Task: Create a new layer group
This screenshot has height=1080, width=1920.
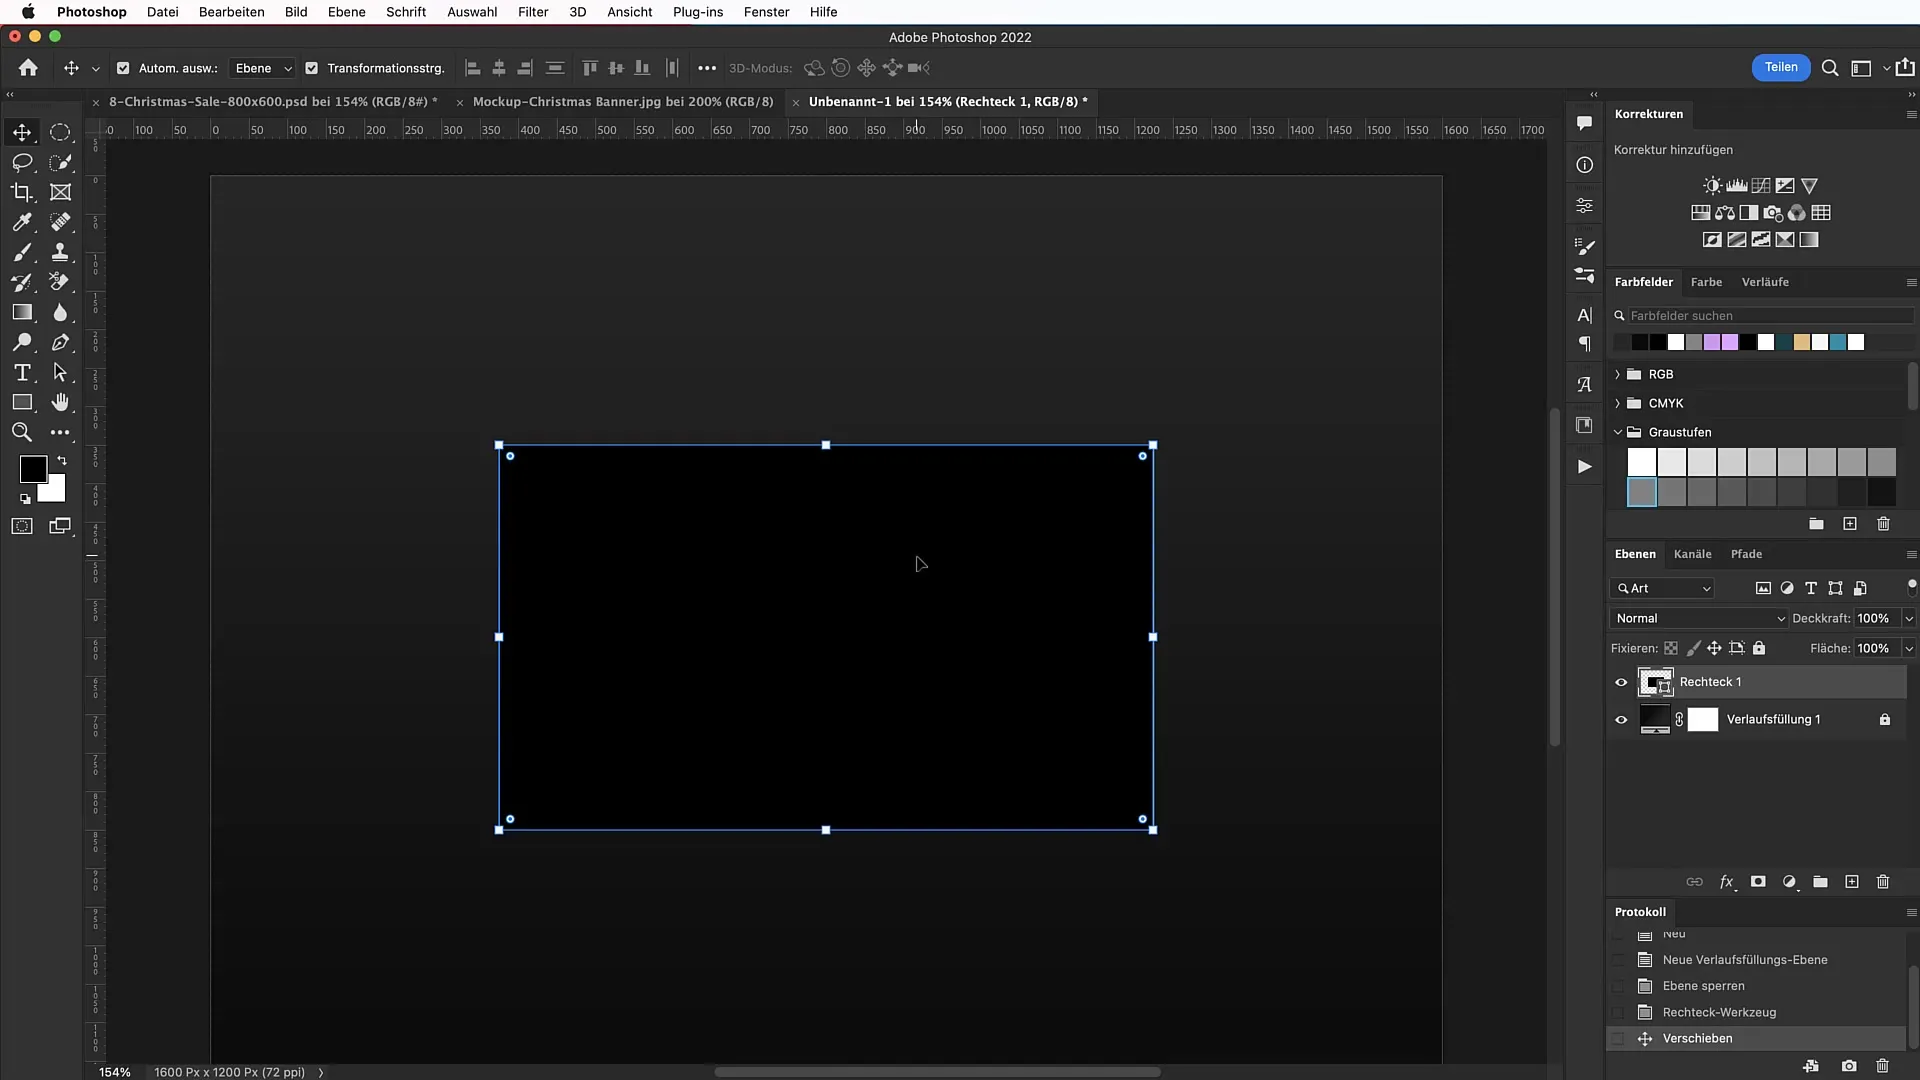Action: (1820, 882)
